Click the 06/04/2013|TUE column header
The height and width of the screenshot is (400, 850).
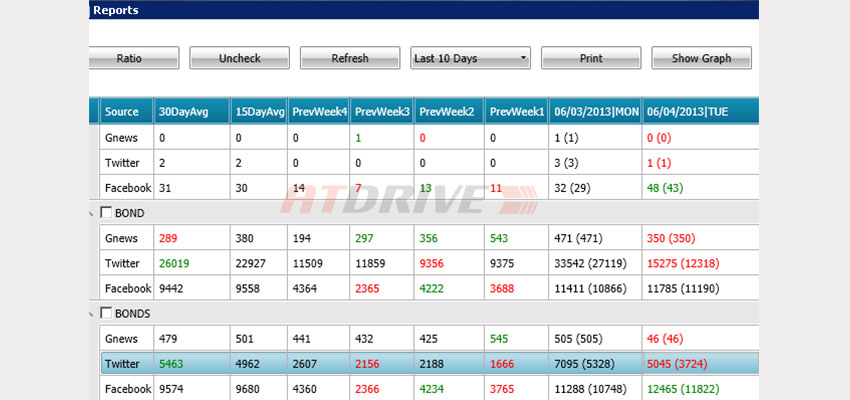click(x=700, y=112)
